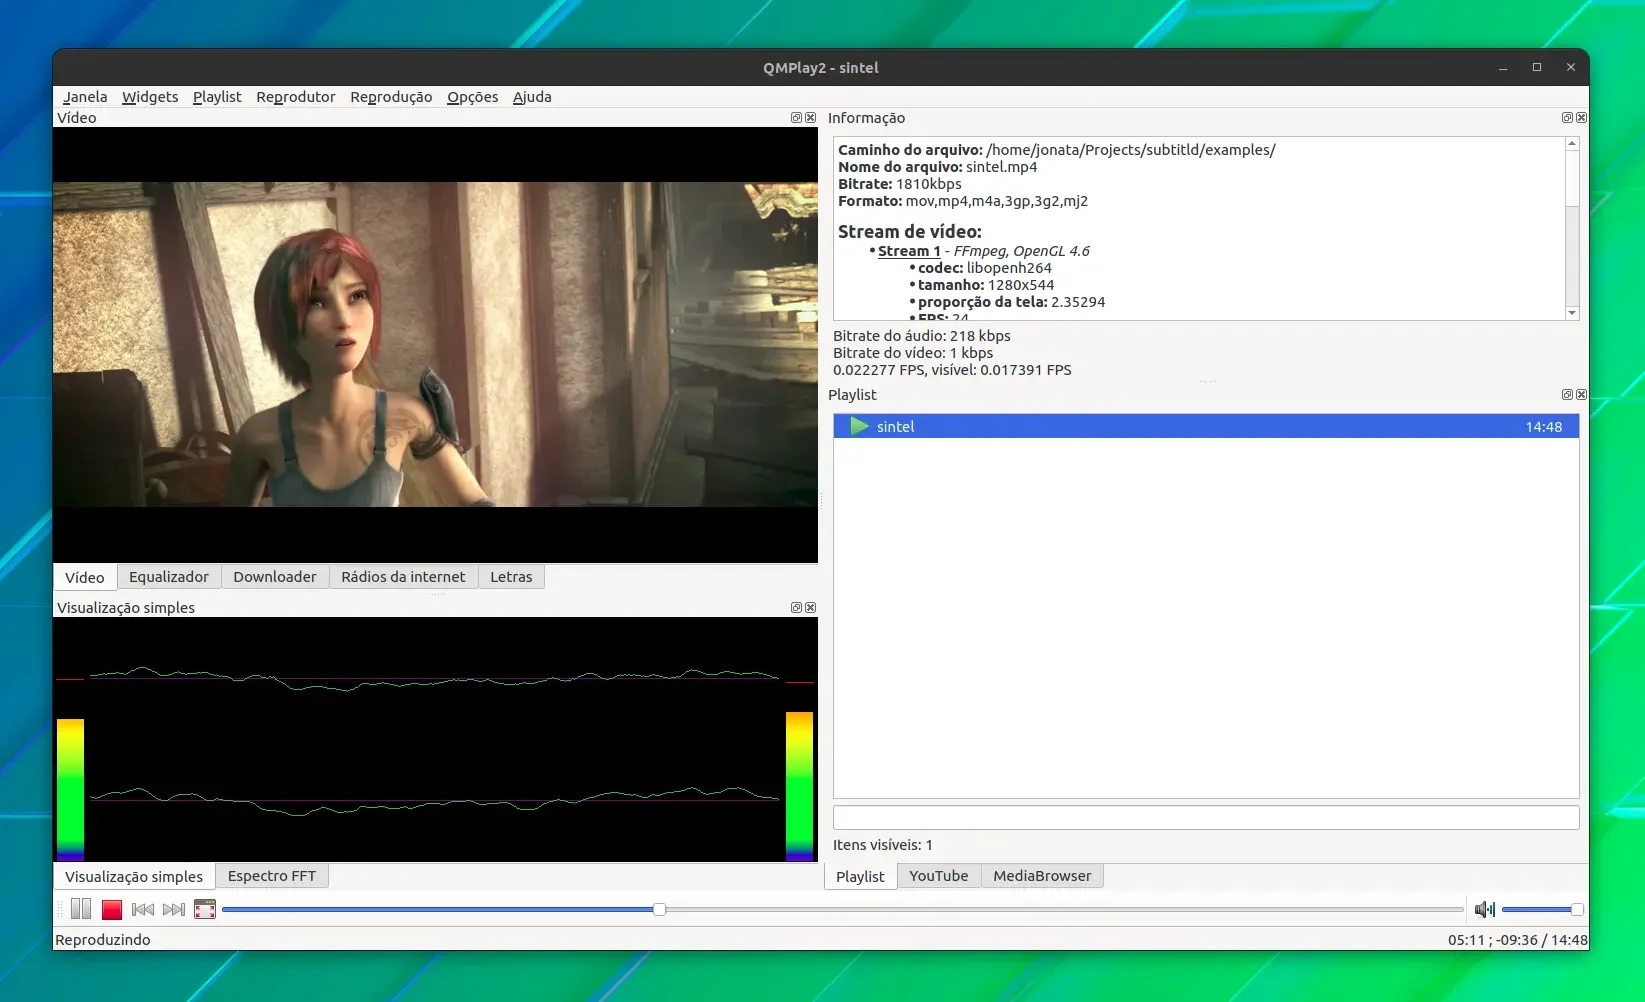
Task: Close the Informação dock panel
Action: click(x=1581, y=118)
